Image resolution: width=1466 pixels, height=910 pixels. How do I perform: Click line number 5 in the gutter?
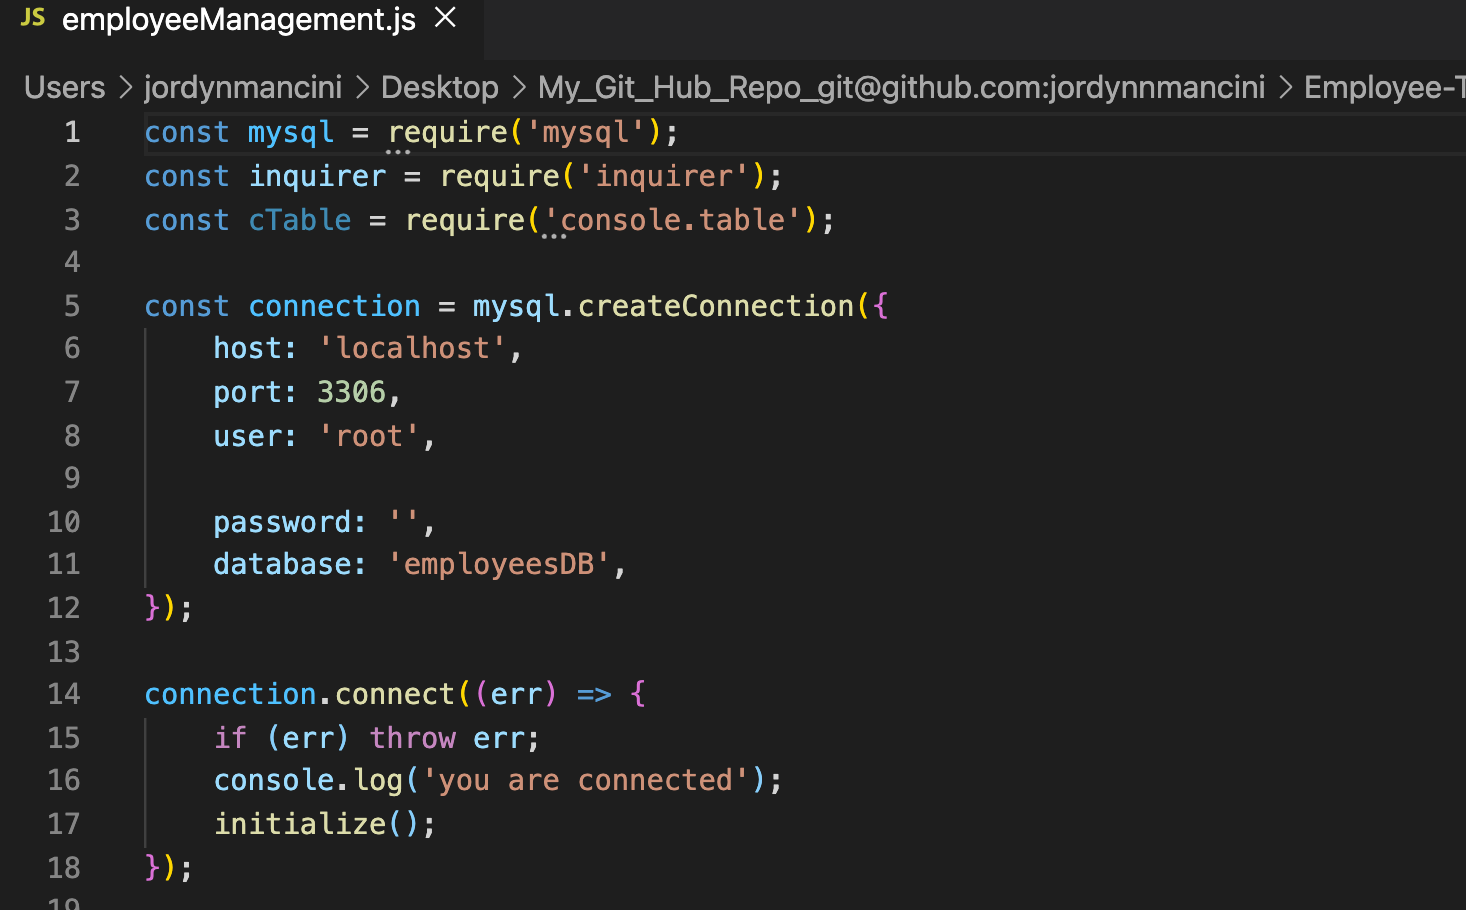[x=72, y=306]
